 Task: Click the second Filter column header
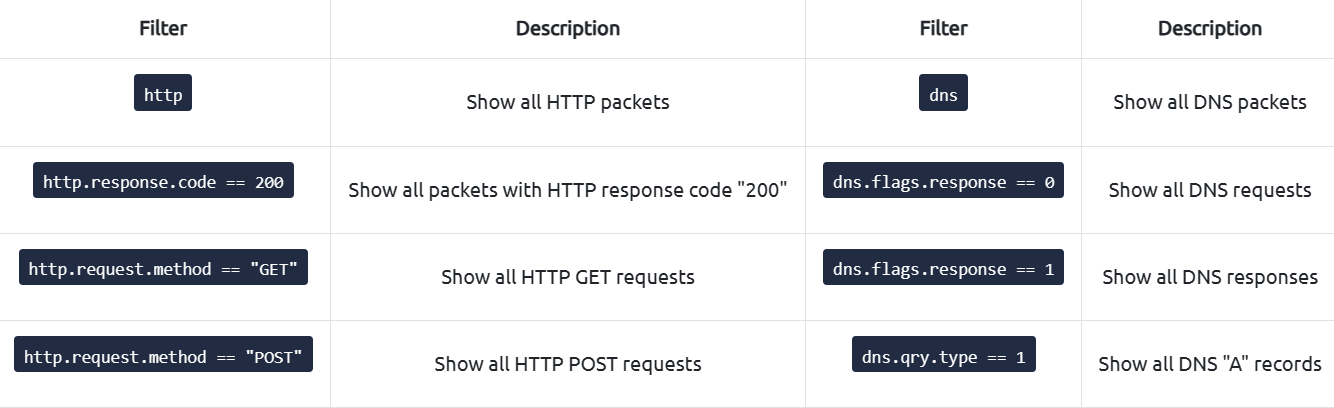pos(943,28)
